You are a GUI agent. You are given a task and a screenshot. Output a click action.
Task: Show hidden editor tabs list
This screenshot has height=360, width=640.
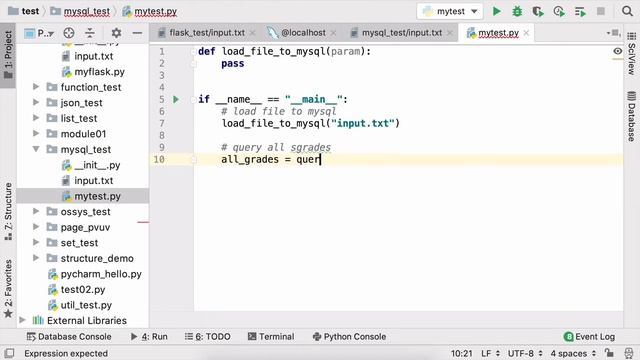[x=613, y=33]
